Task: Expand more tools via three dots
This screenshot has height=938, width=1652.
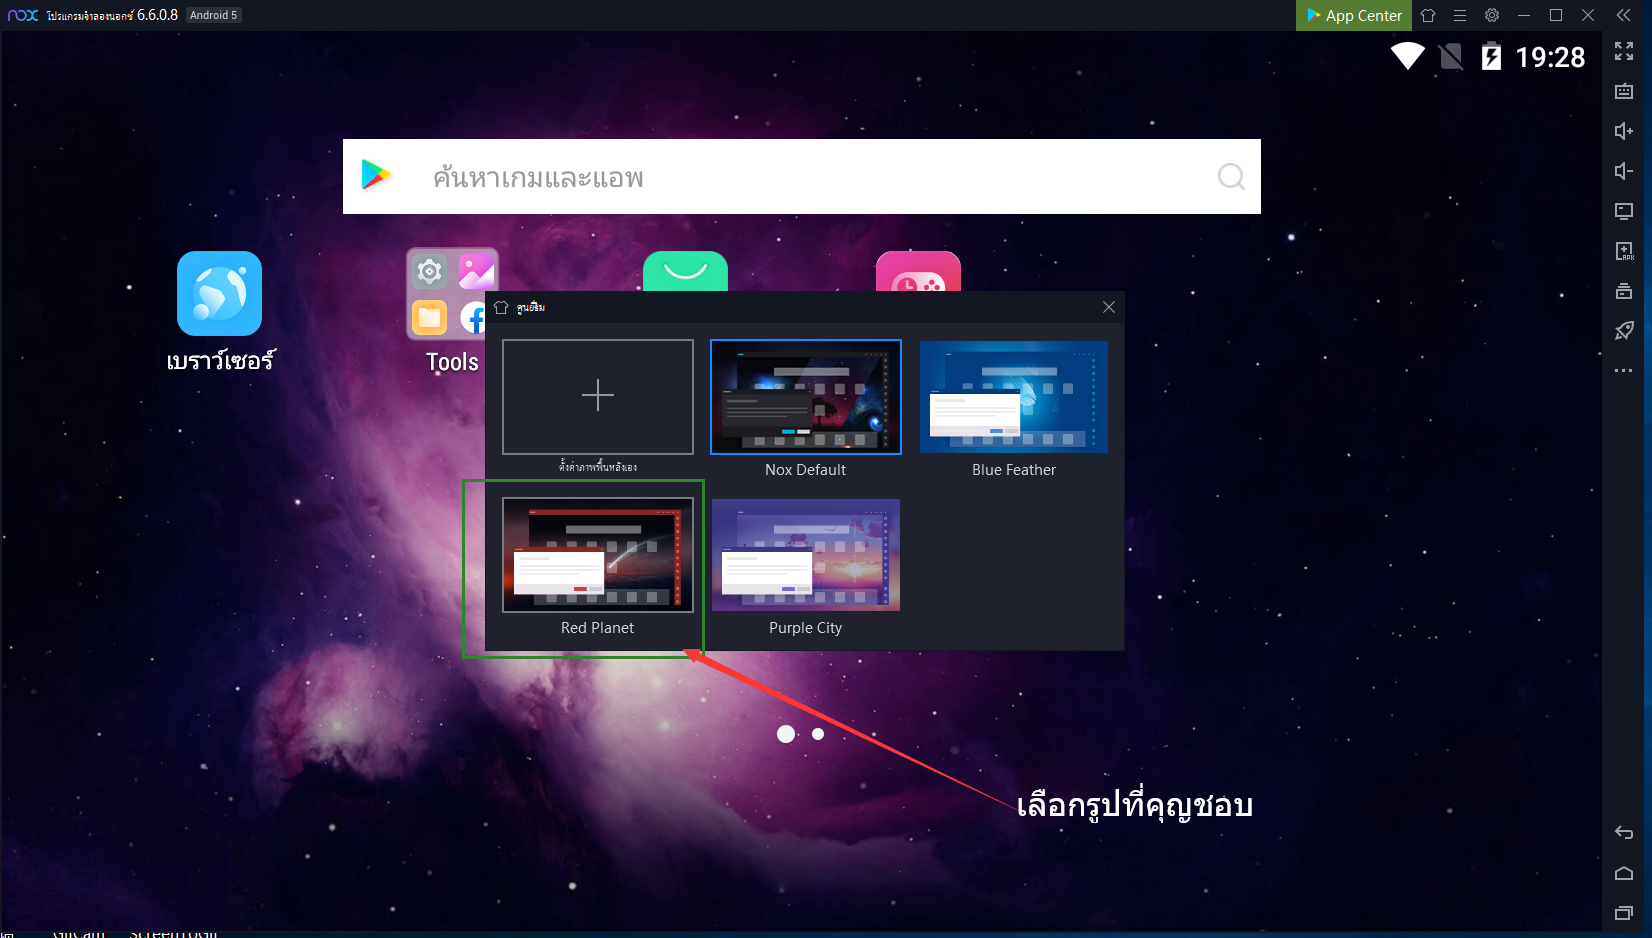Action: click(1624, 371)
